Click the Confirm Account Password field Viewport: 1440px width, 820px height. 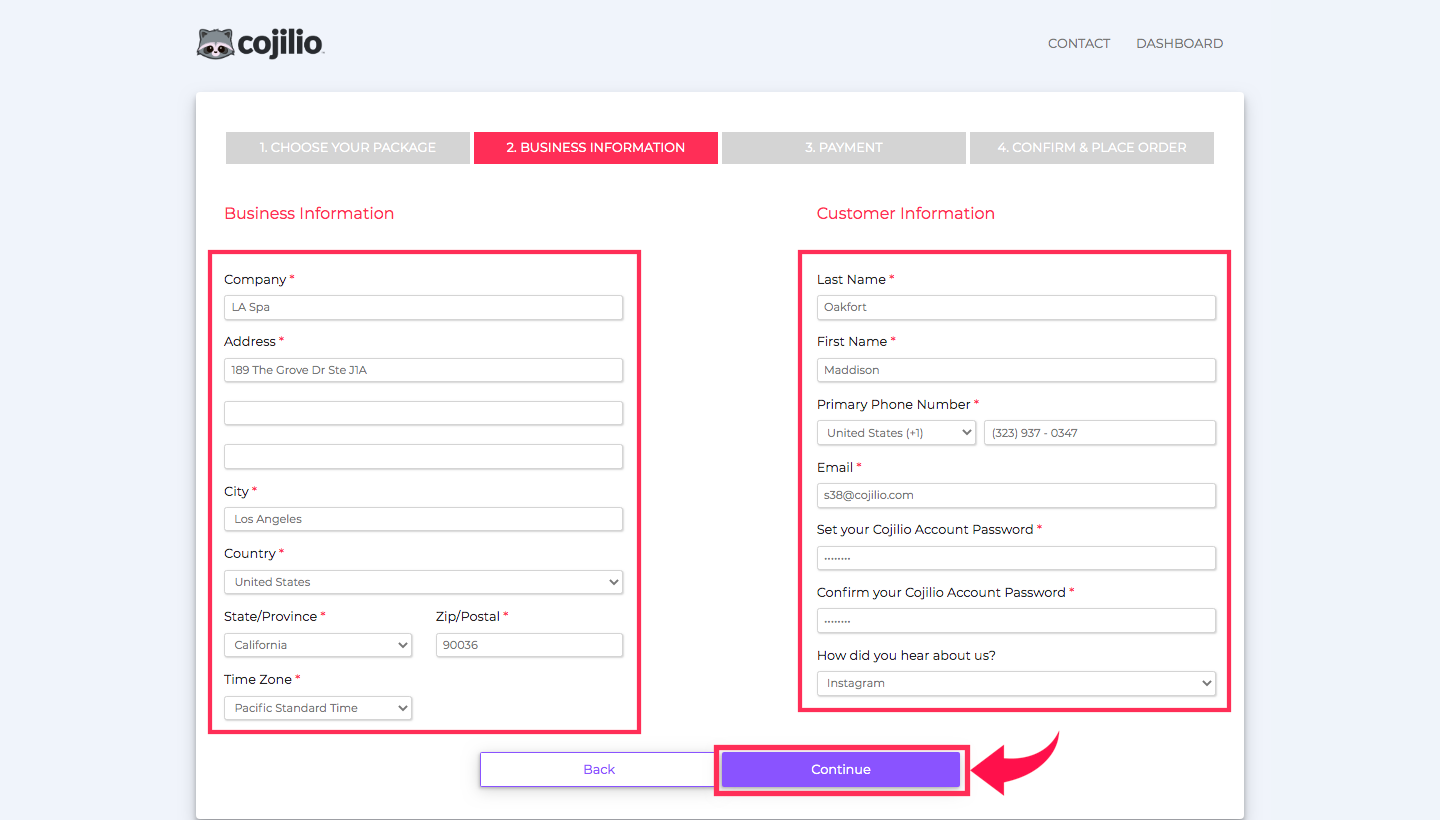coord(1016,620)
